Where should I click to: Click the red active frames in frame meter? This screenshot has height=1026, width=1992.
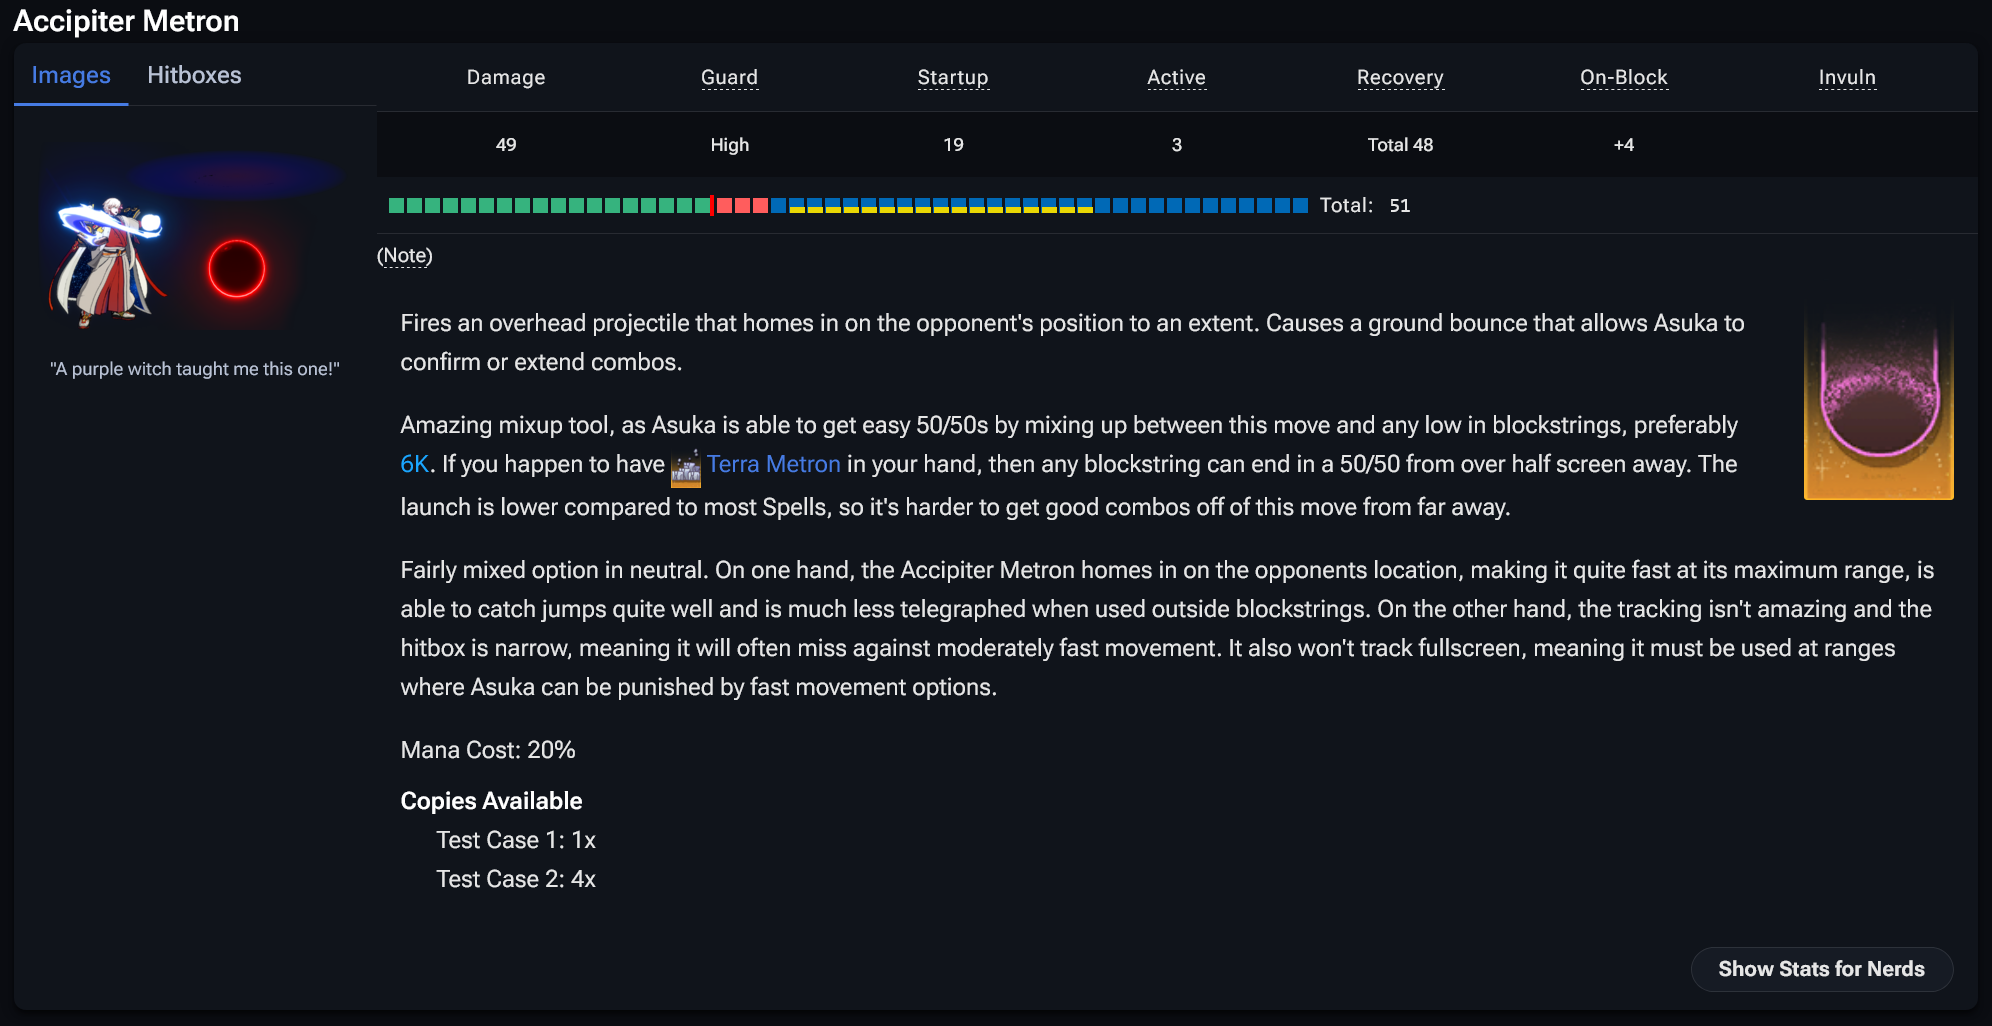(741, 205)
